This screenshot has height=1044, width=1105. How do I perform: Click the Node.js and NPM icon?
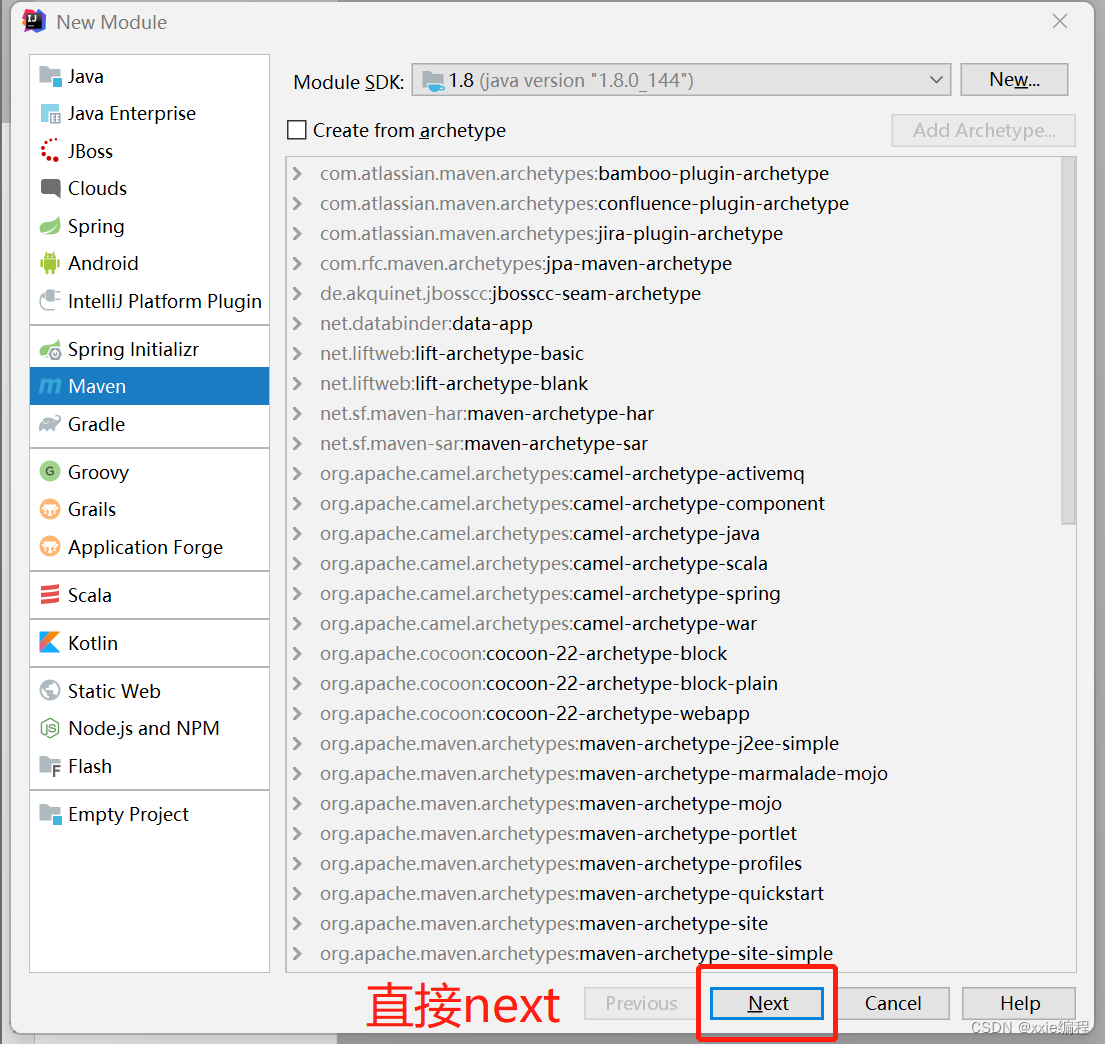[50, 727]
